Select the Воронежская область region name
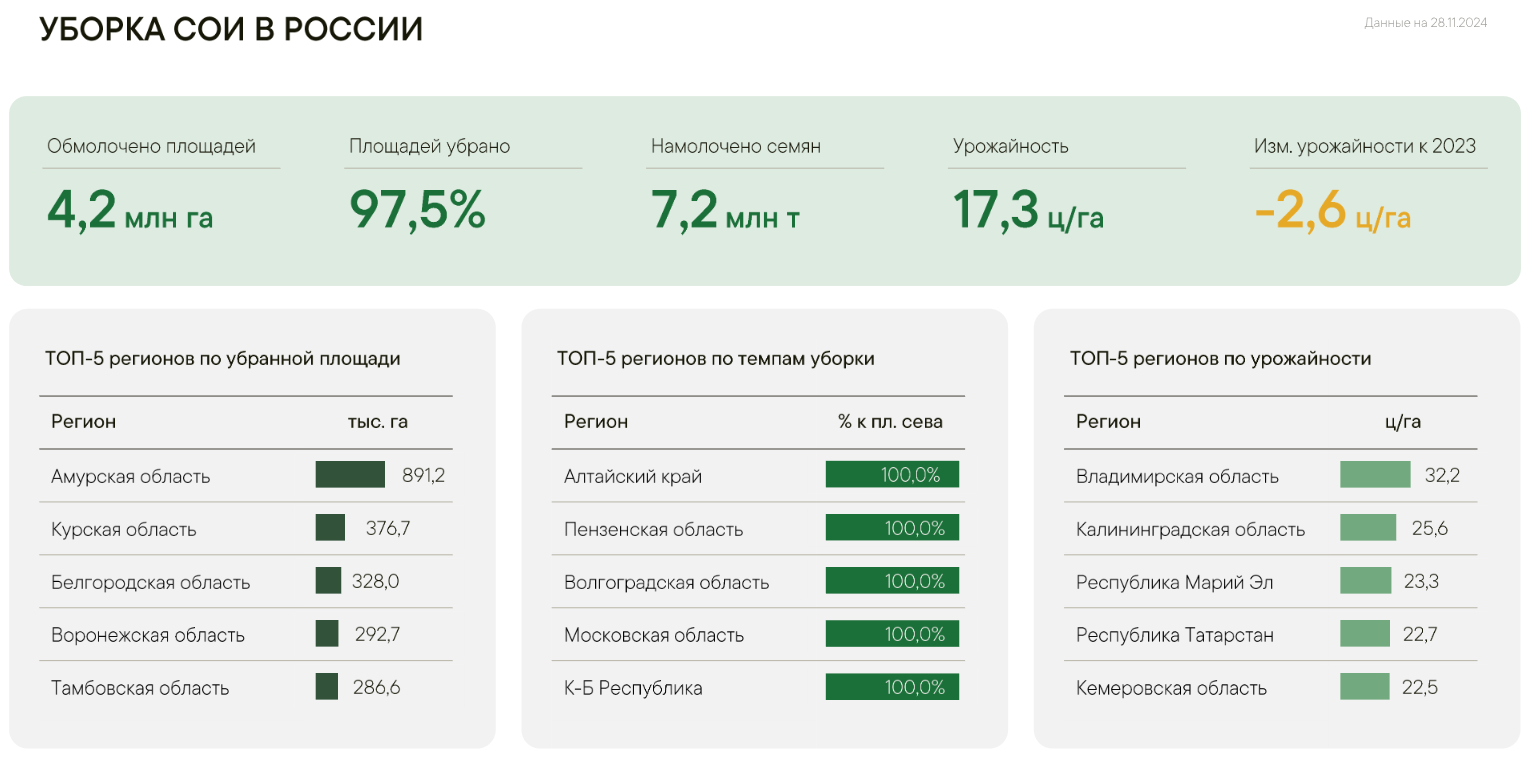The width and height of the screenshot is (1530, 758). pos(148,635)
